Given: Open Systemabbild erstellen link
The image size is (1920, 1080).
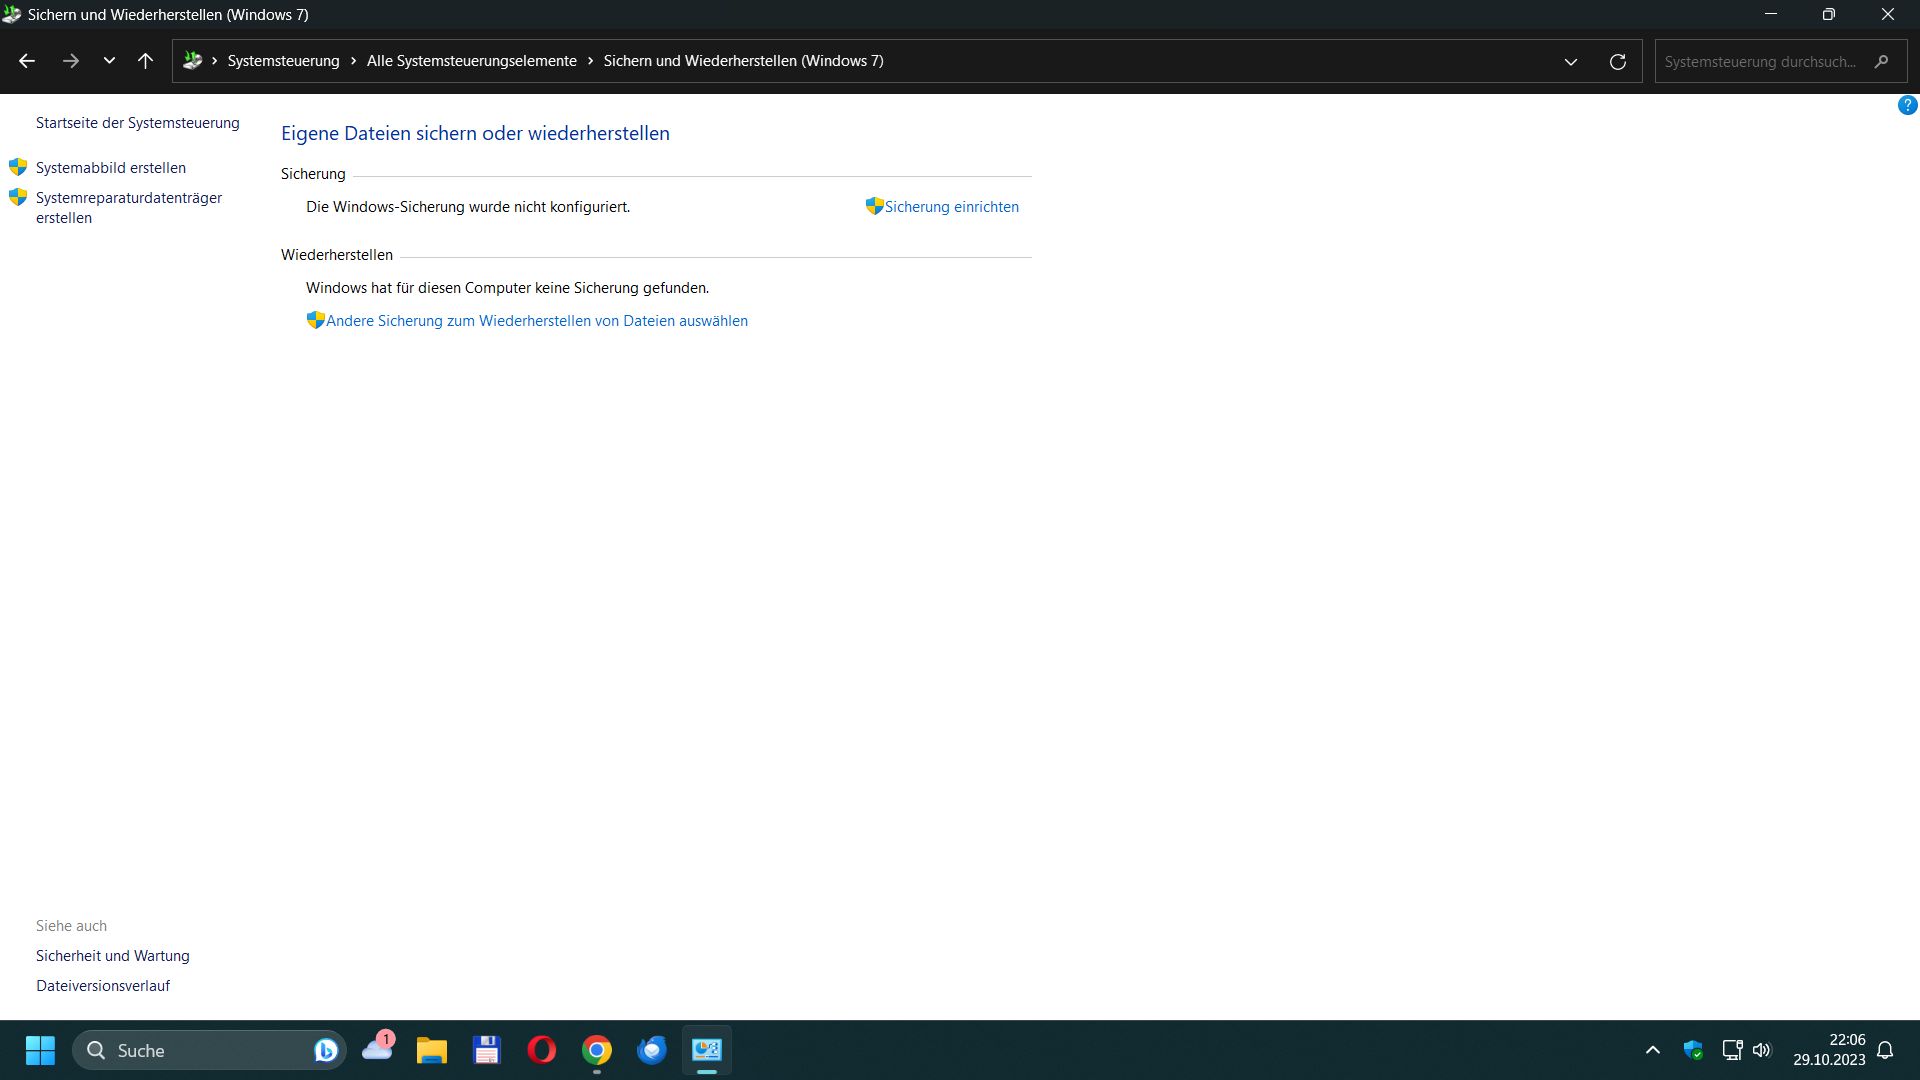Looking at the screenshot, I should [x=111, y=168].
